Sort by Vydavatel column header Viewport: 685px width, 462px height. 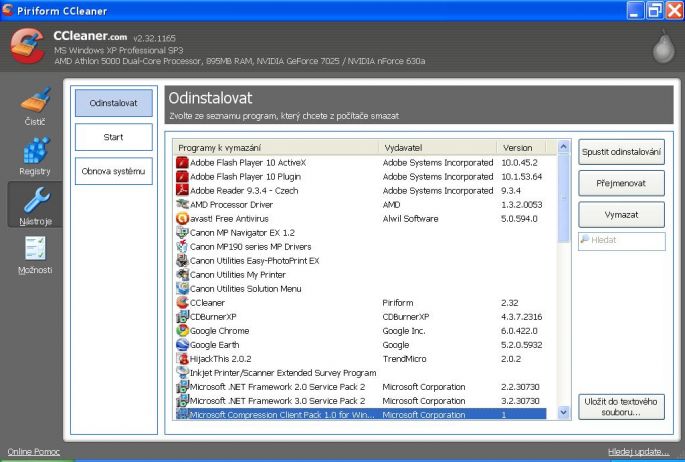[x=438, y=148]
